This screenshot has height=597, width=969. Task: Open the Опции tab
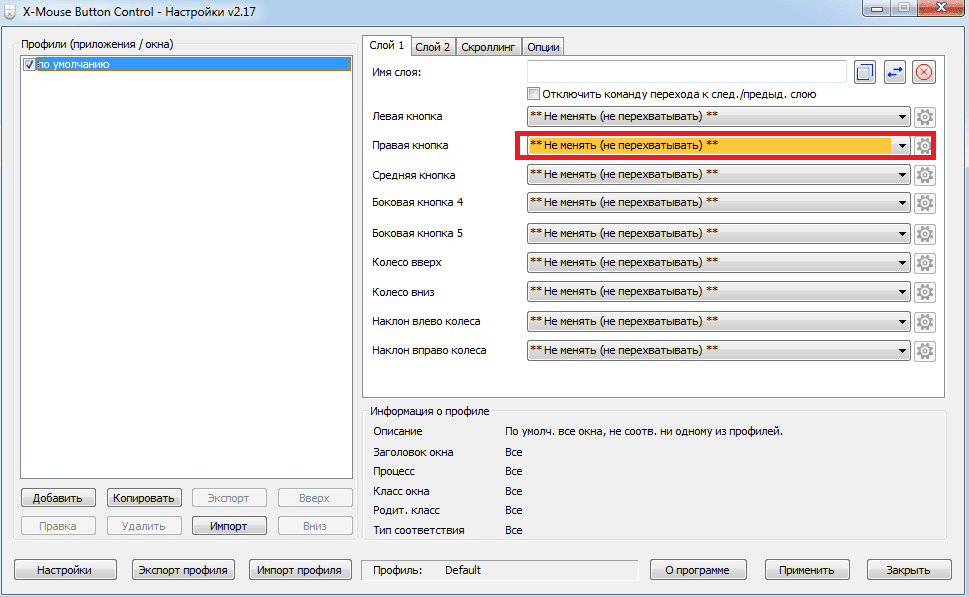tap(543, 46)
